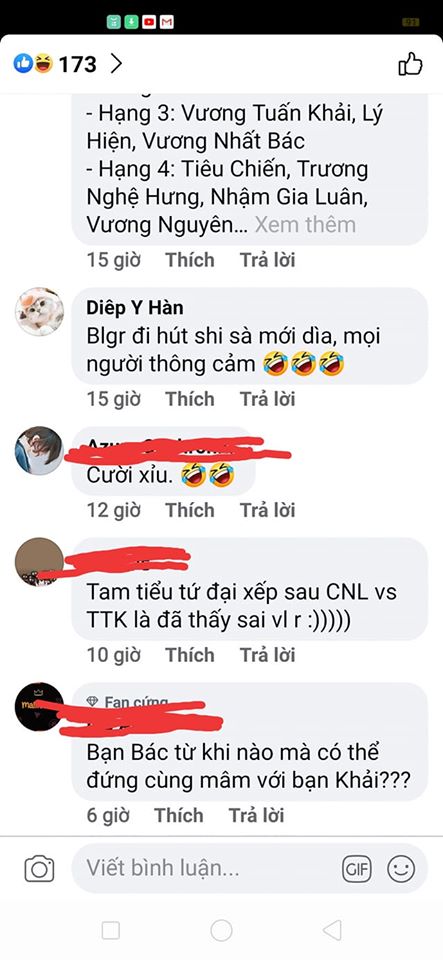Open Diệp Y Hàn profile name link
The image size is (443, 960).
(135, 307)
